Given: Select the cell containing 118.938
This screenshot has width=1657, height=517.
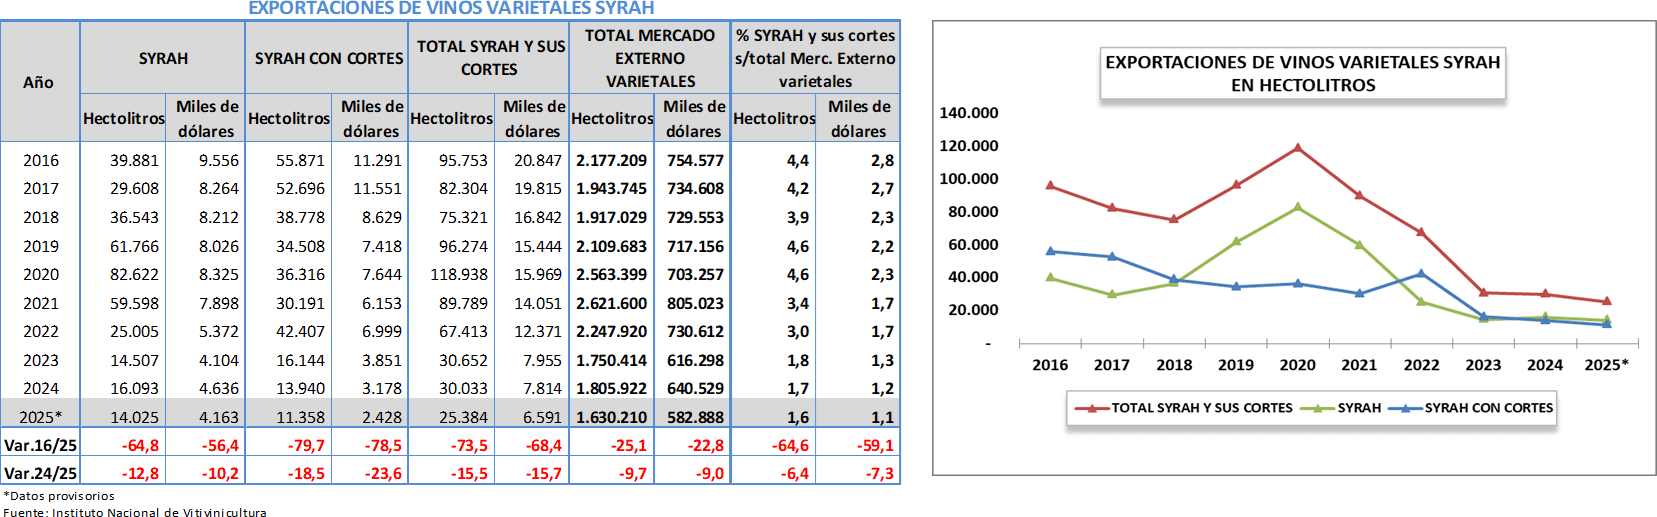Looking at the screenshot, I should coord(458,274).
